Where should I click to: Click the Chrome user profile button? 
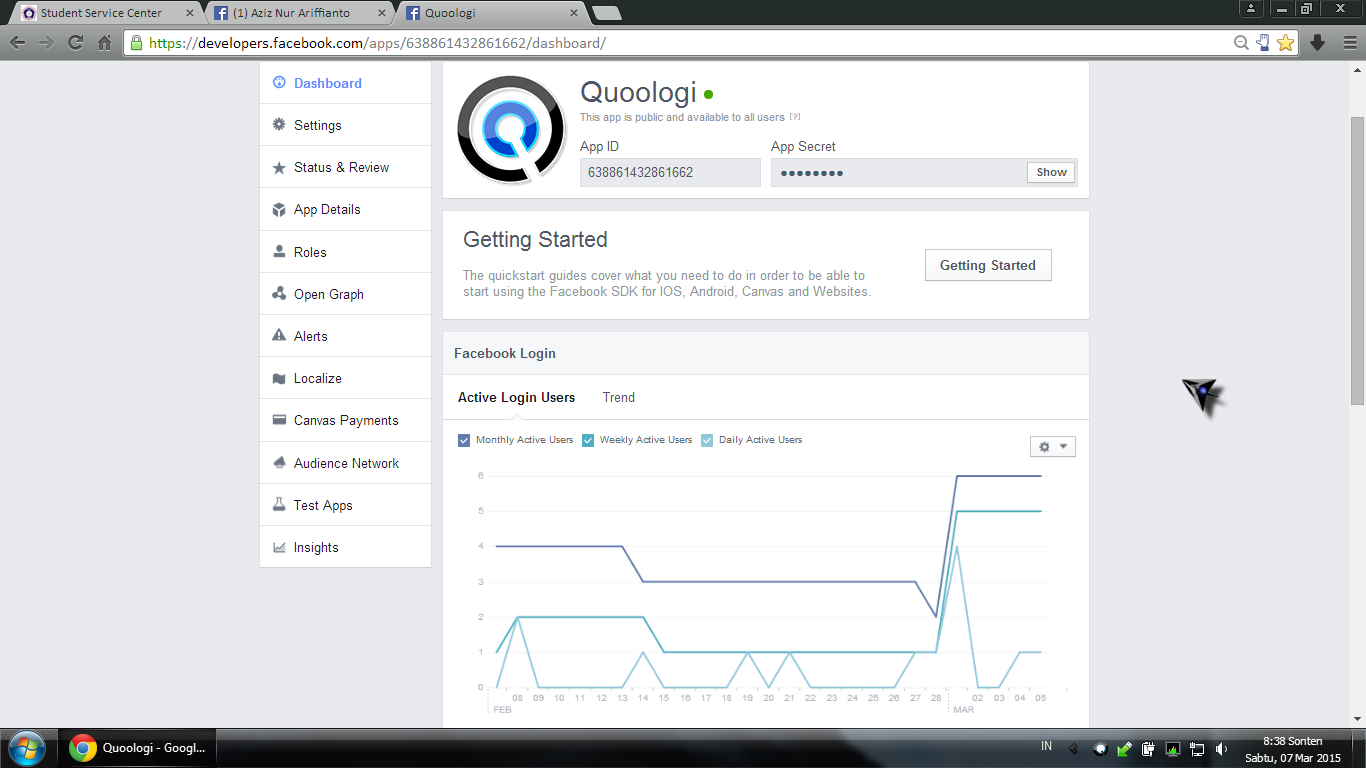click(x=1251, y=8)
